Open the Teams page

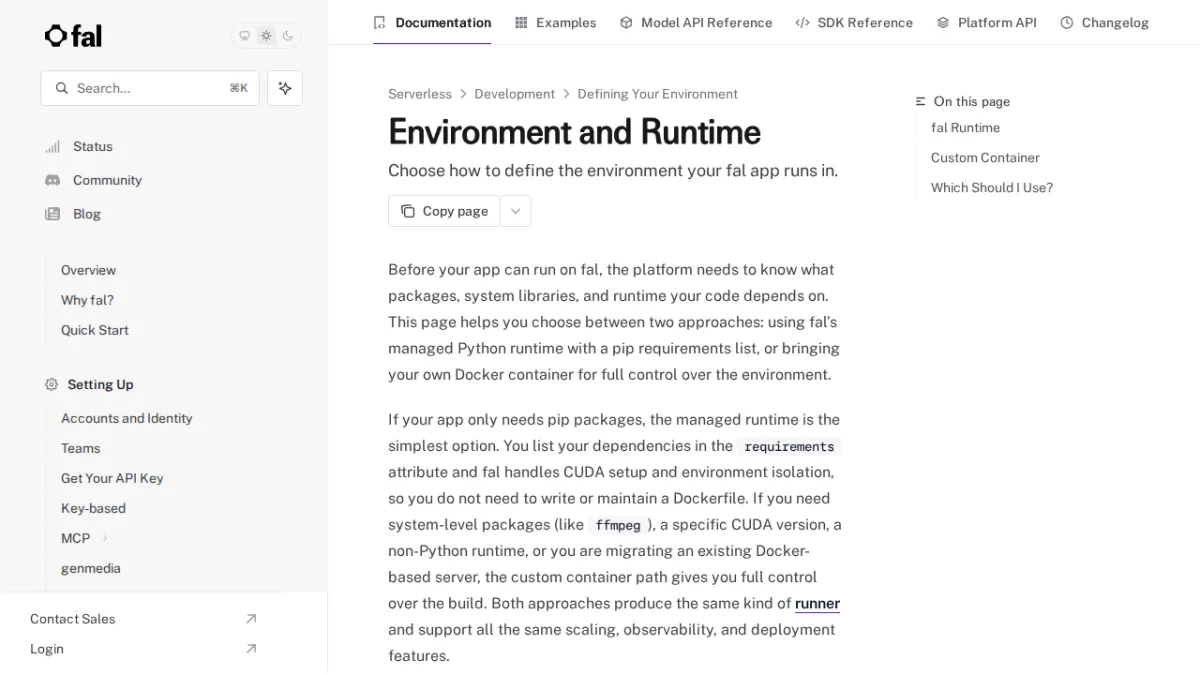coord(80,448)
